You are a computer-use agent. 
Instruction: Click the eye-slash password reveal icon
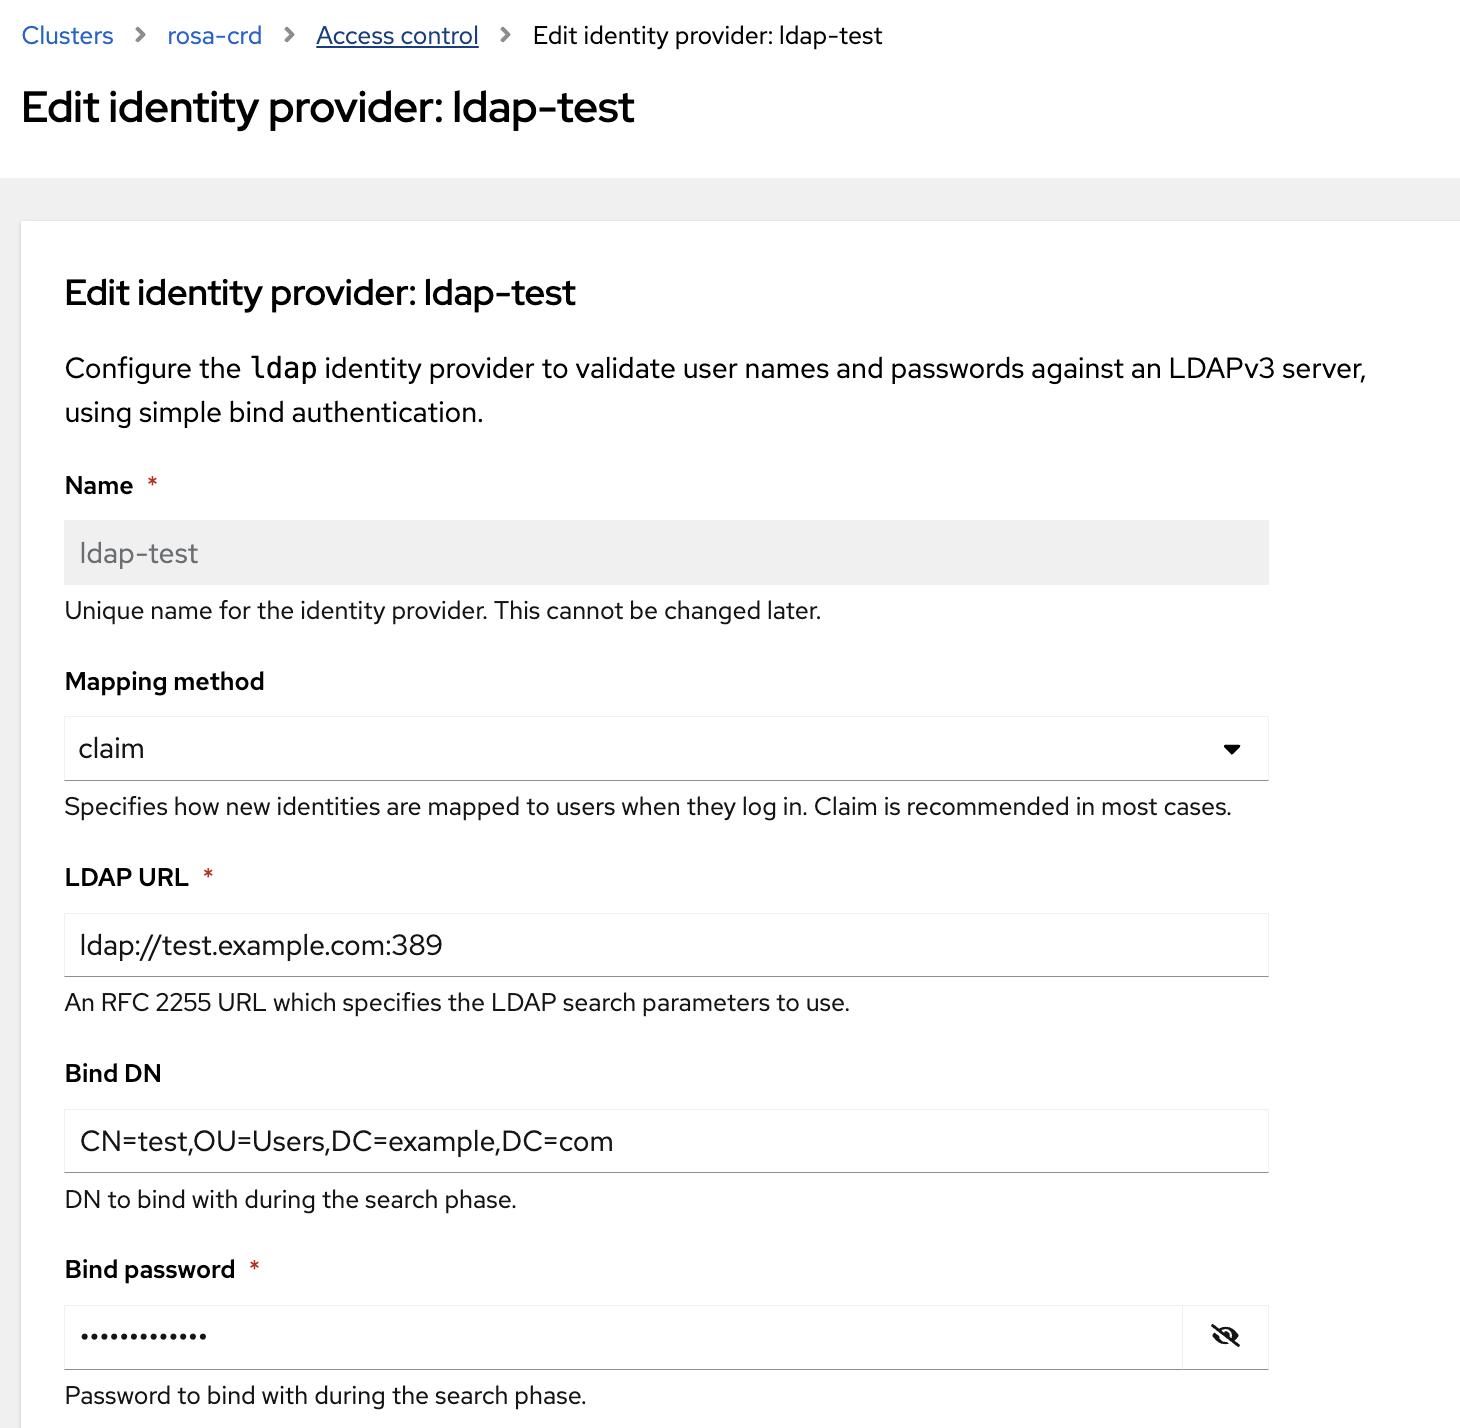pyautogui.click(x=1227, y=1336)
